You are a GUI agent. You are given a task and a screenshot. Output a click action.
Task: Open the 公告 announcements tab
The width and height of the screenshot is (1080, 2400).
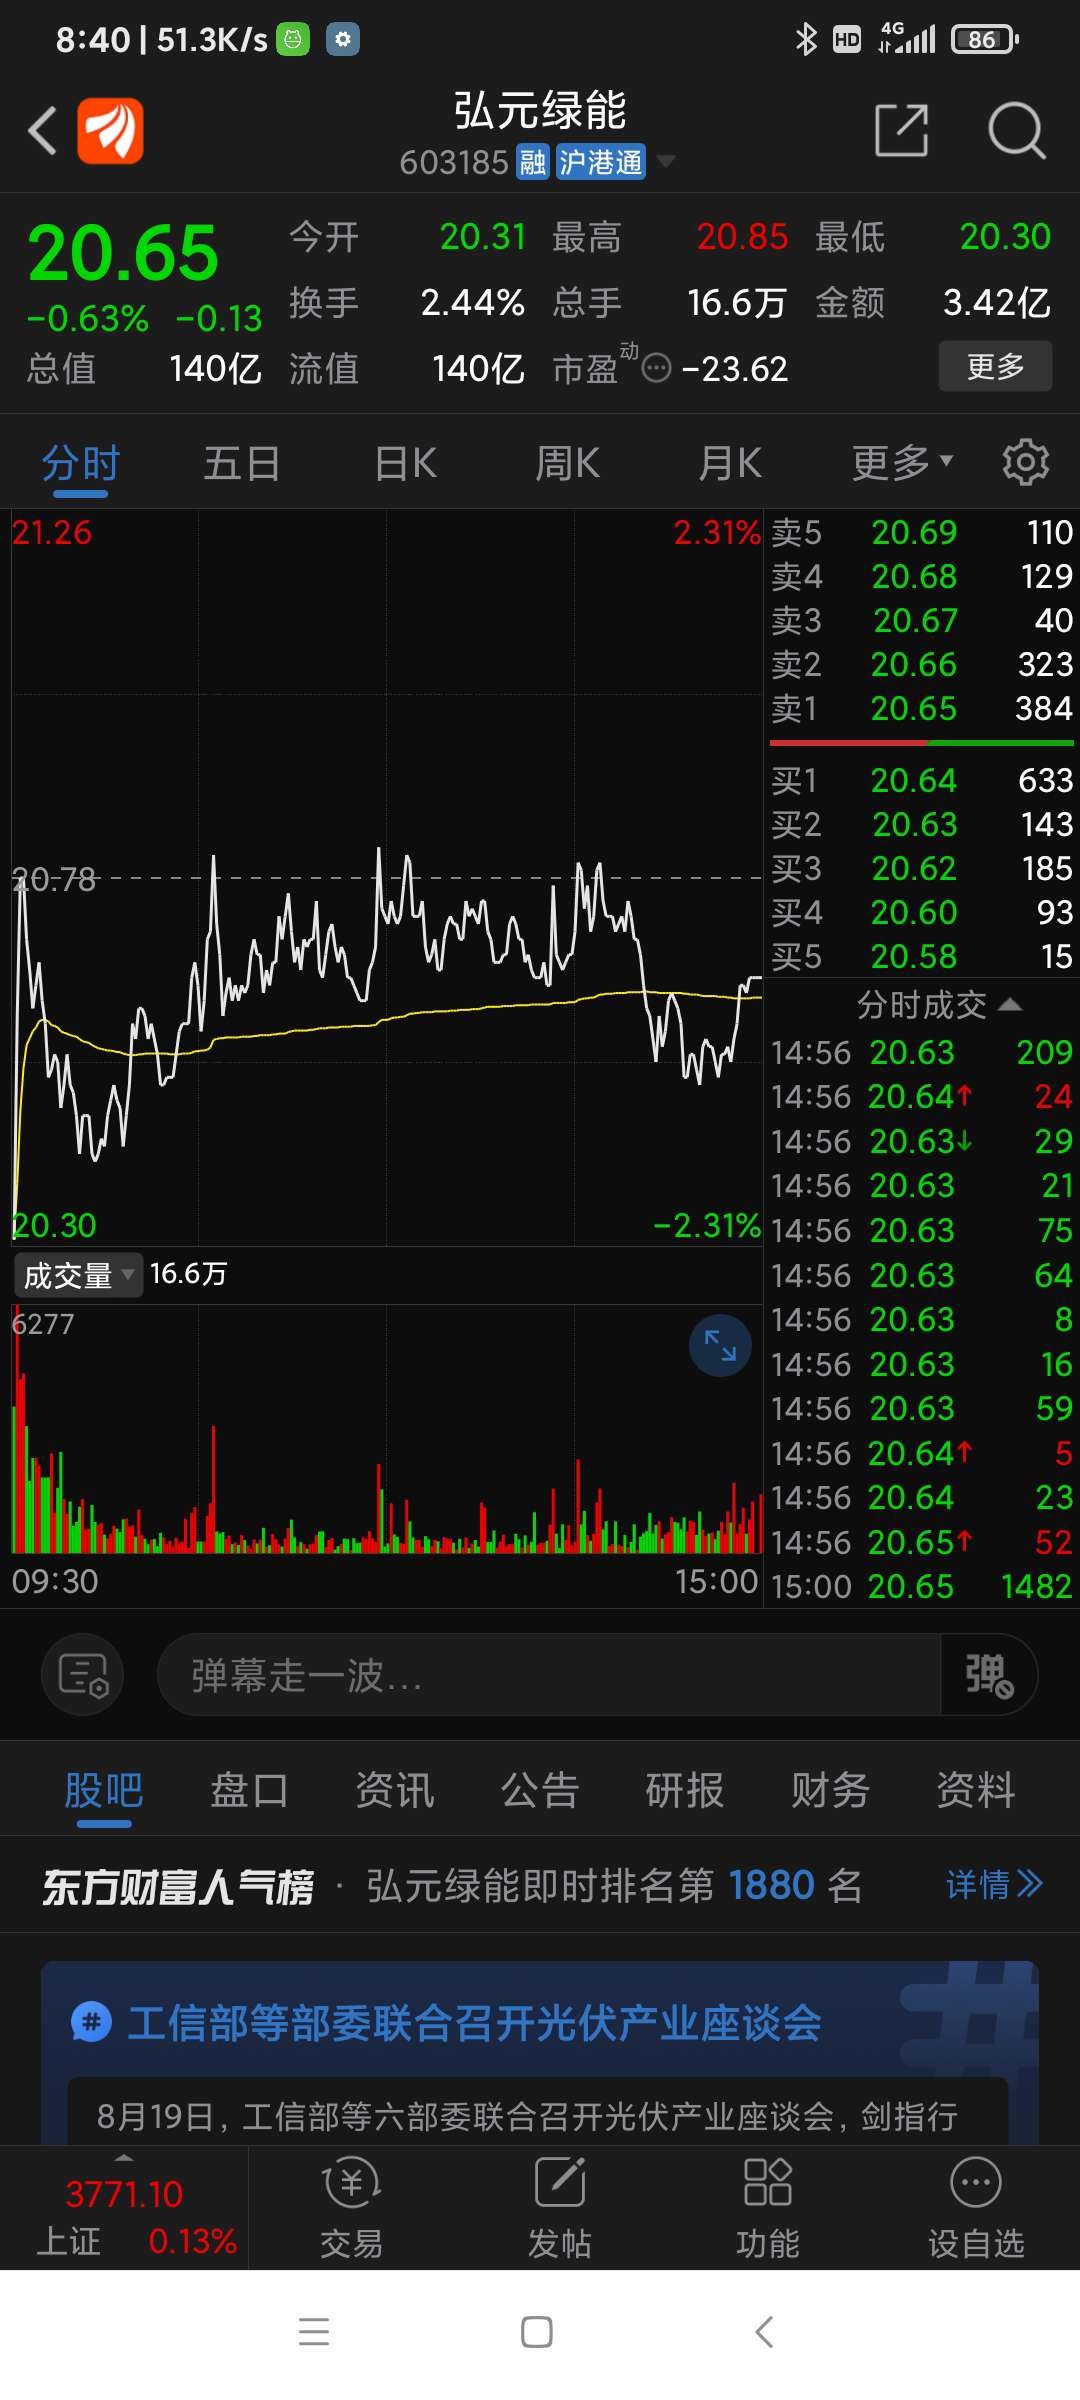tap(540, 1790)
